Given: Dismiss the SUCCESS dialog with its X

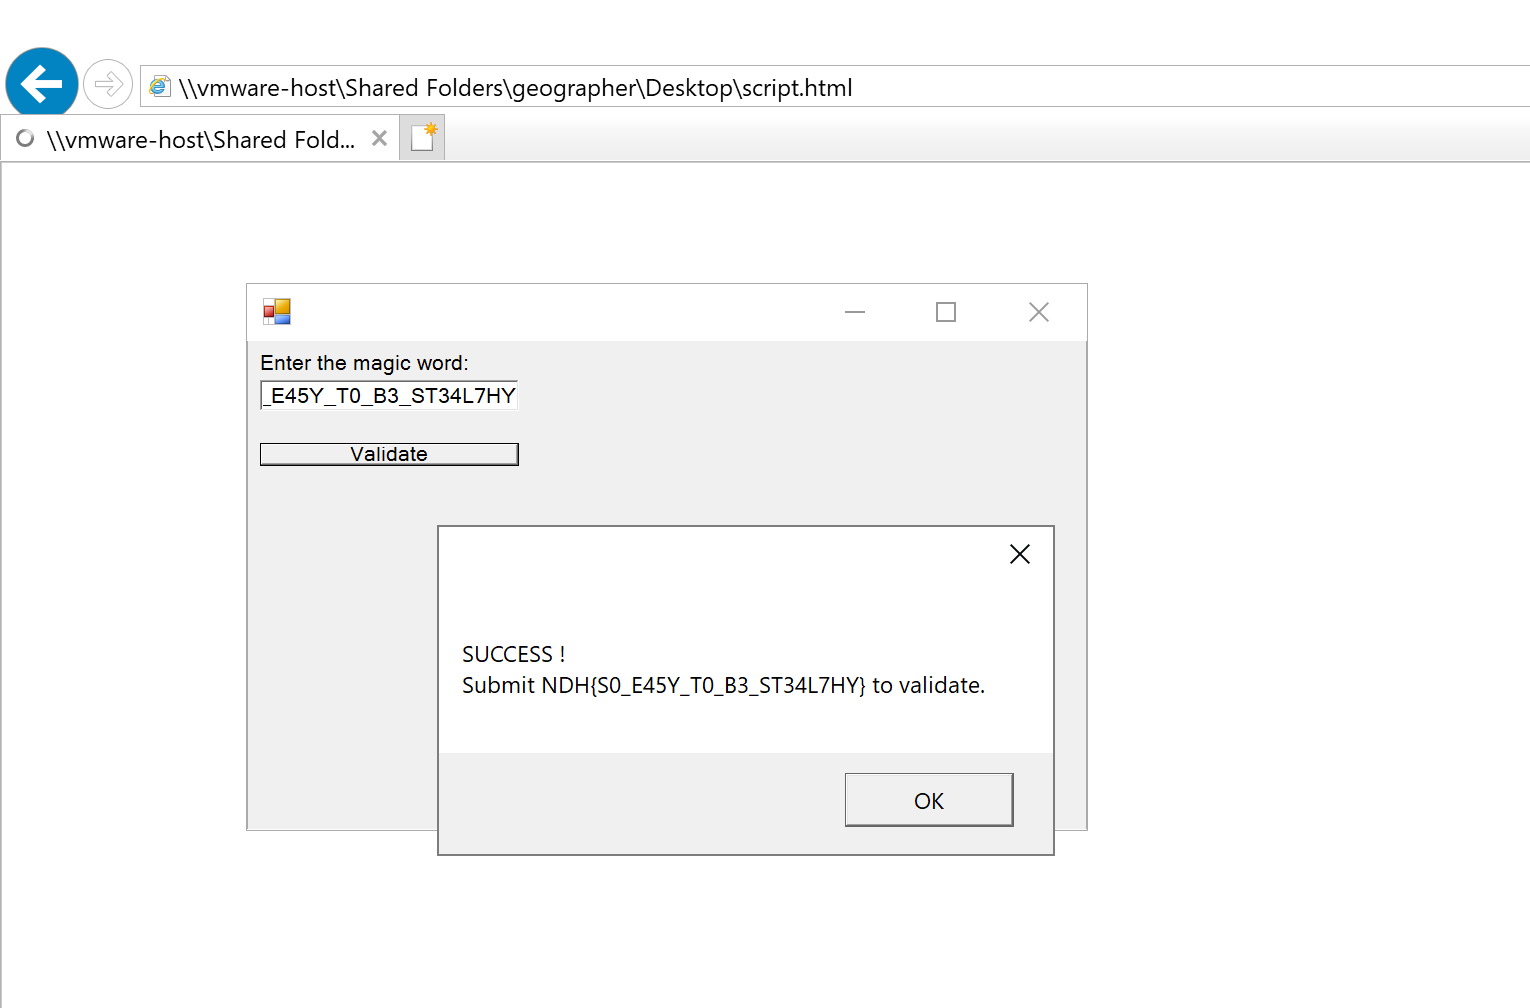Looking at the screenshot, I should pos(1019,554).
